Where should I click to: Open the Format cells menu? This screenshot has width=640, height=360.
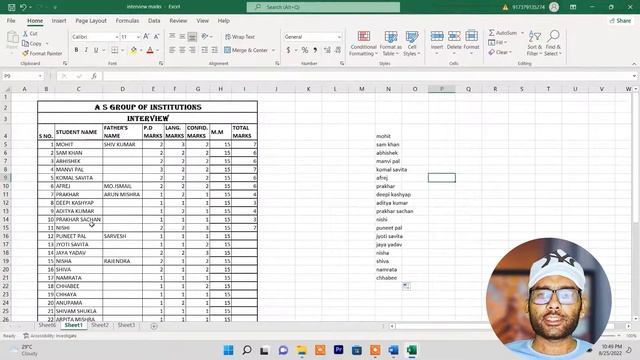471,42
